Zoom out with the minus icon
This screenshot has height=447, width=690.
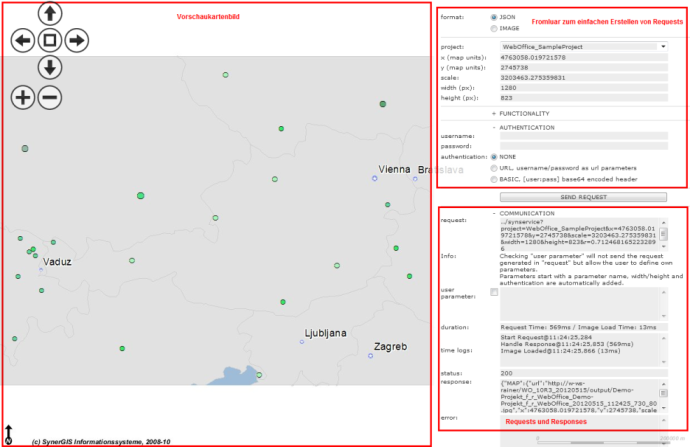(49, 97)
